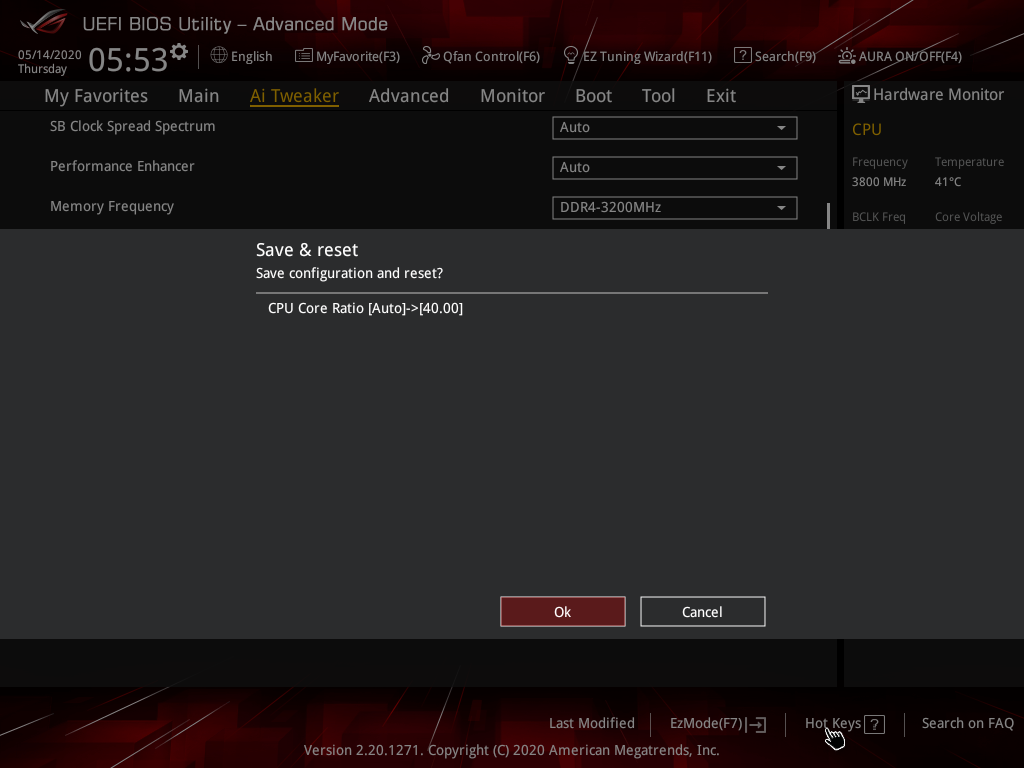This screenshot has height=768, width=1024.
Task: Click the ROG logo icon
Action: (43, 23)
